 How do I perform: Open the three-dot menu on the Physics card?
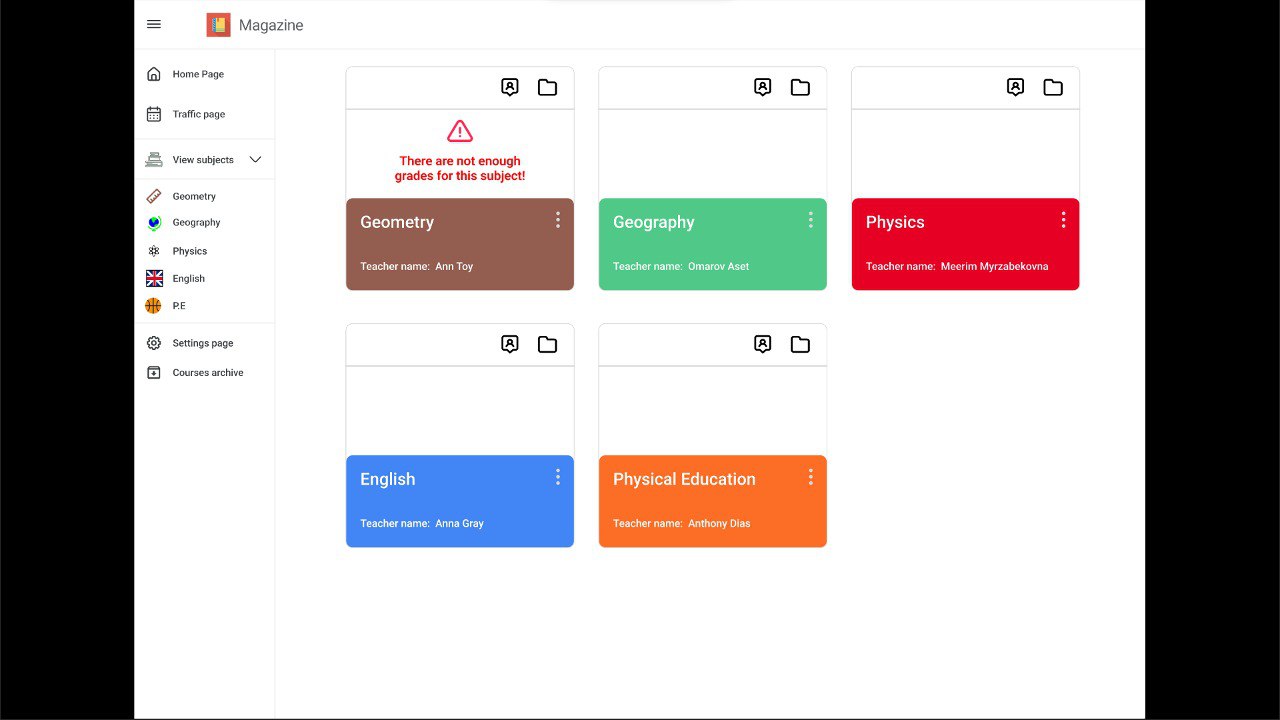(x=1063, y=219)
